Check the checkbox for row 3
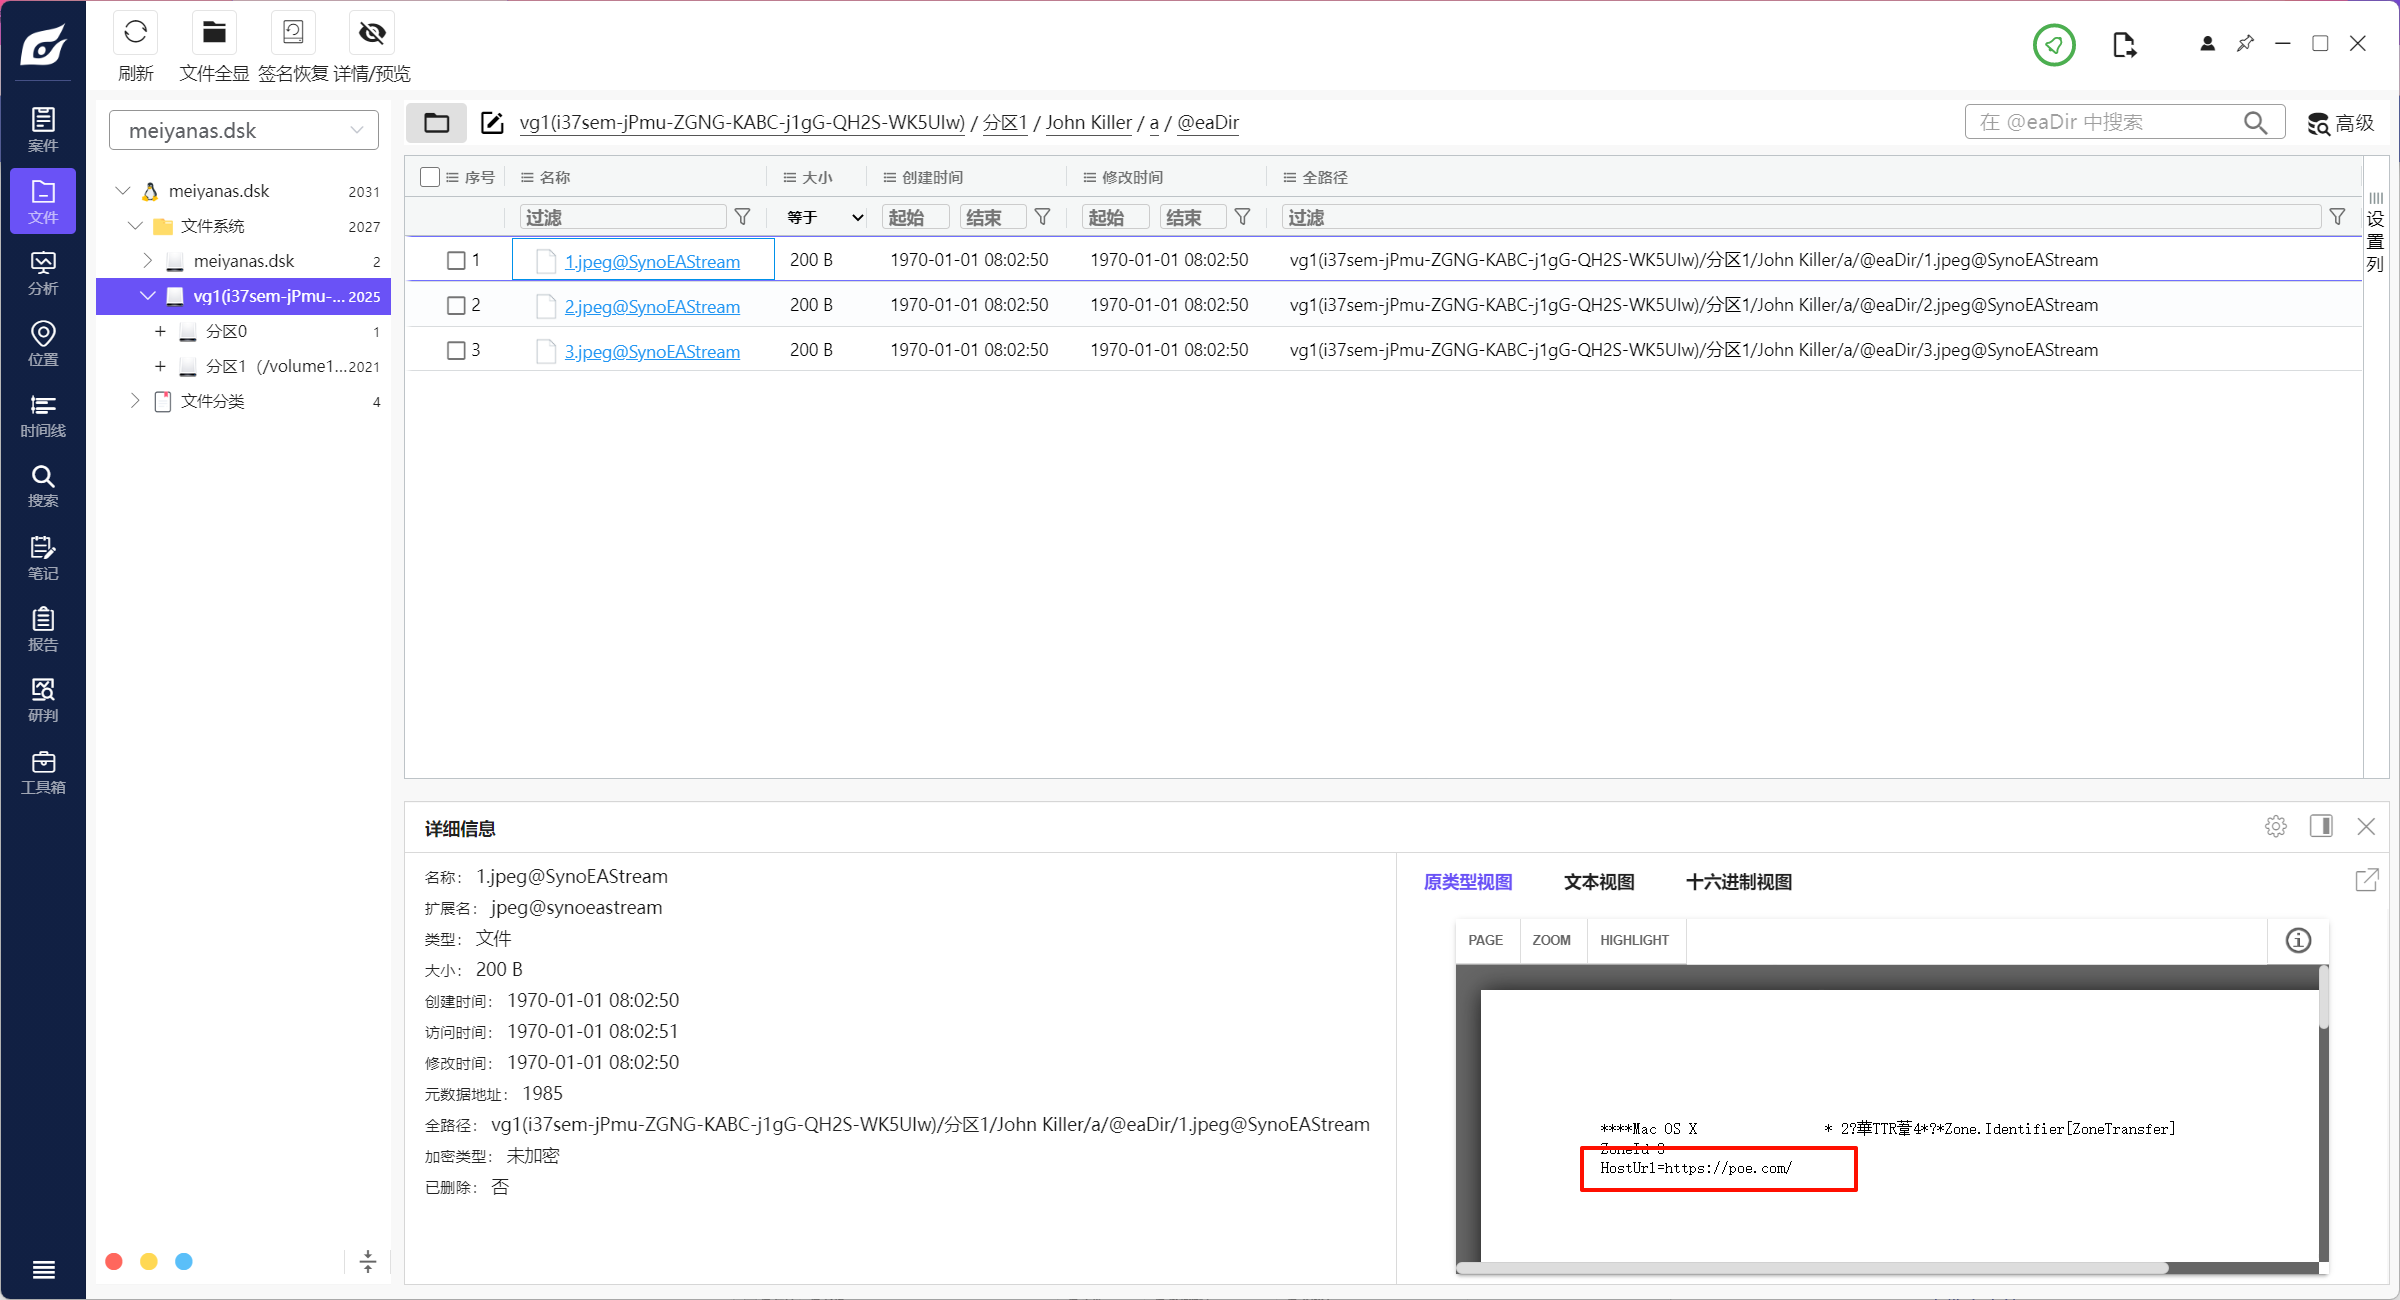The height and width of the screenshot is (1300, 2400). point(456,351)
